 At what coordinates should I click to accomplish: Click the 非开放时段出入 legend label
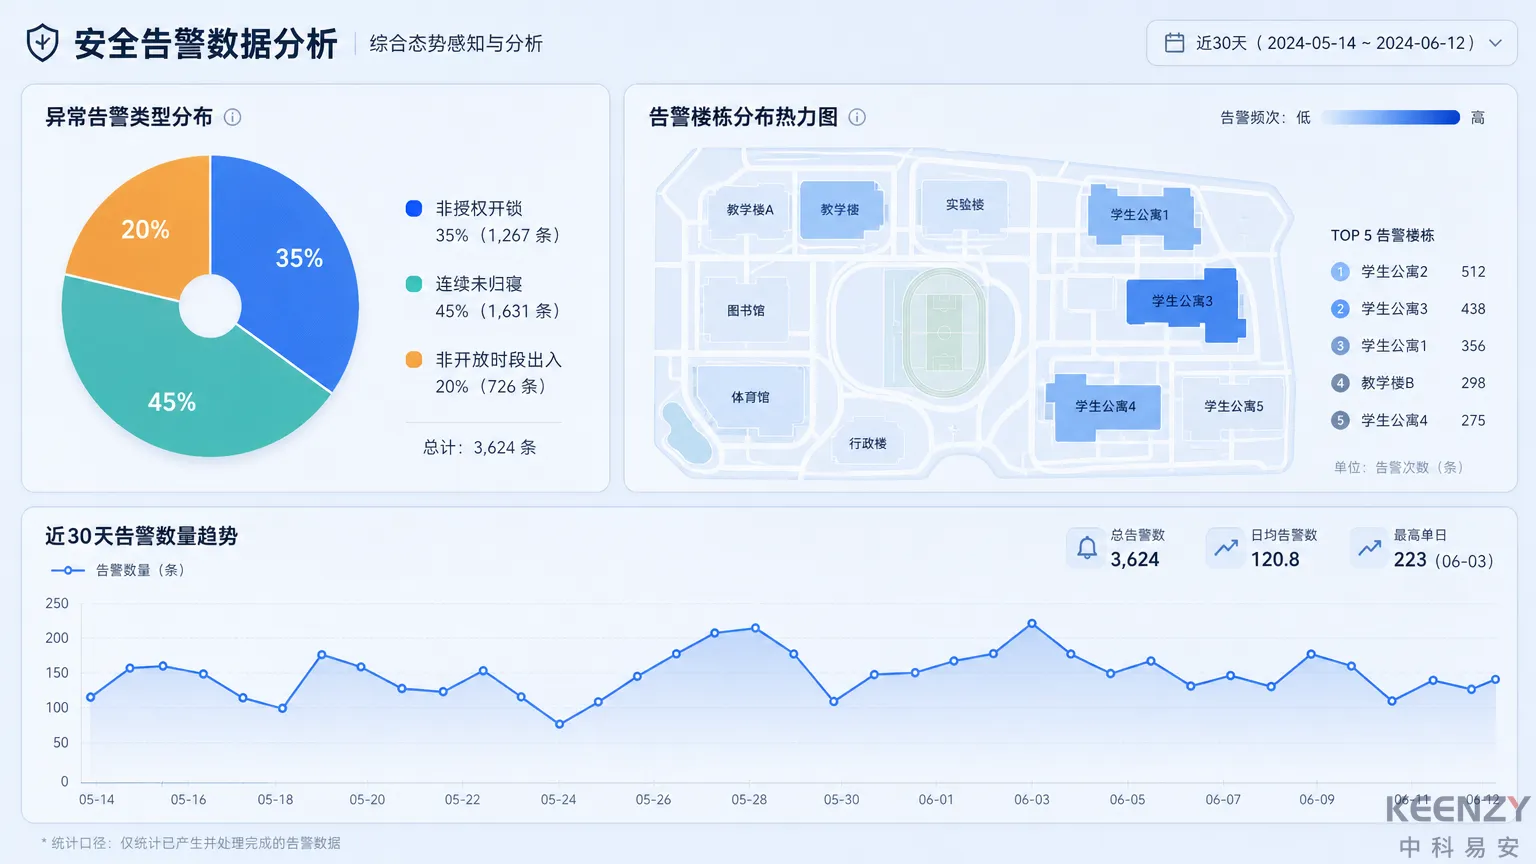pyautogui.click(x=499, y=359)
